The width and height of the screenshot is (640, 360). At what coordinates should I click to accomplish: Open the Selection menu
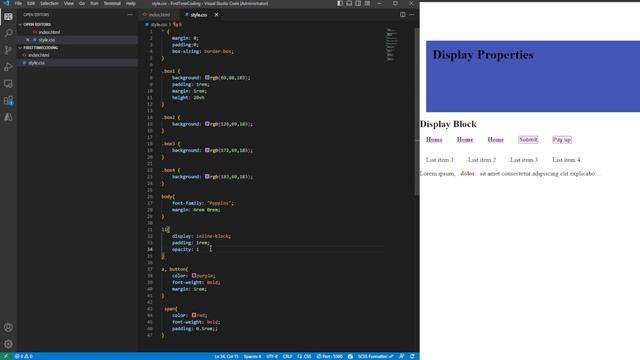coord(49,3)
